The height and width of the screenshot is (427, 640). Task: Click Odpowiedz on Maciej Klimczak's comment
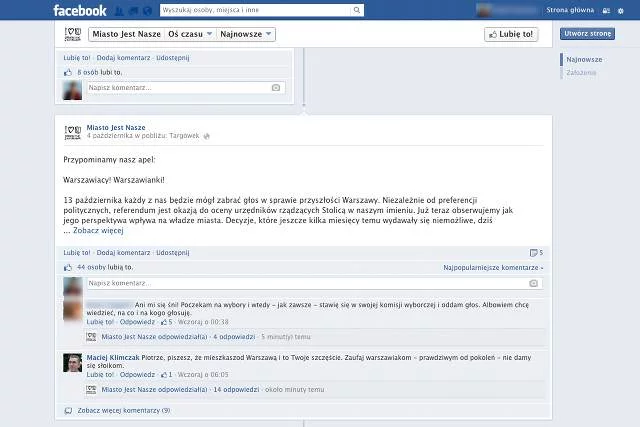[137, 375]
